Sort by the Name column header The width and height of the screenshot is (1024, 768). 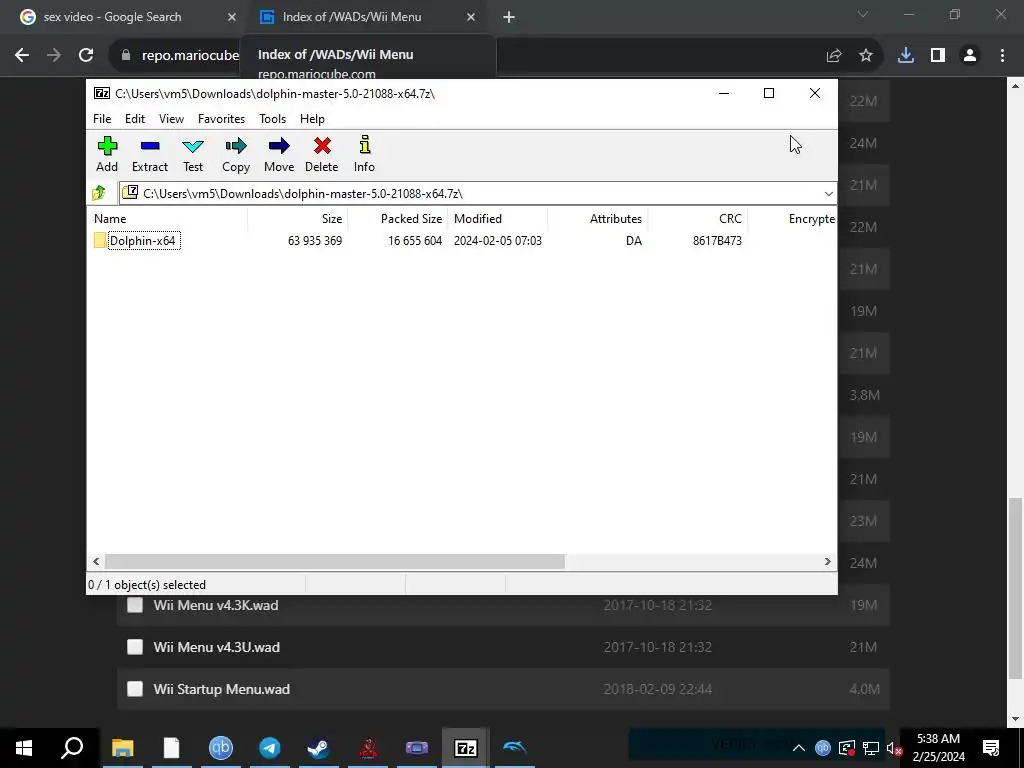click(167, 219)
